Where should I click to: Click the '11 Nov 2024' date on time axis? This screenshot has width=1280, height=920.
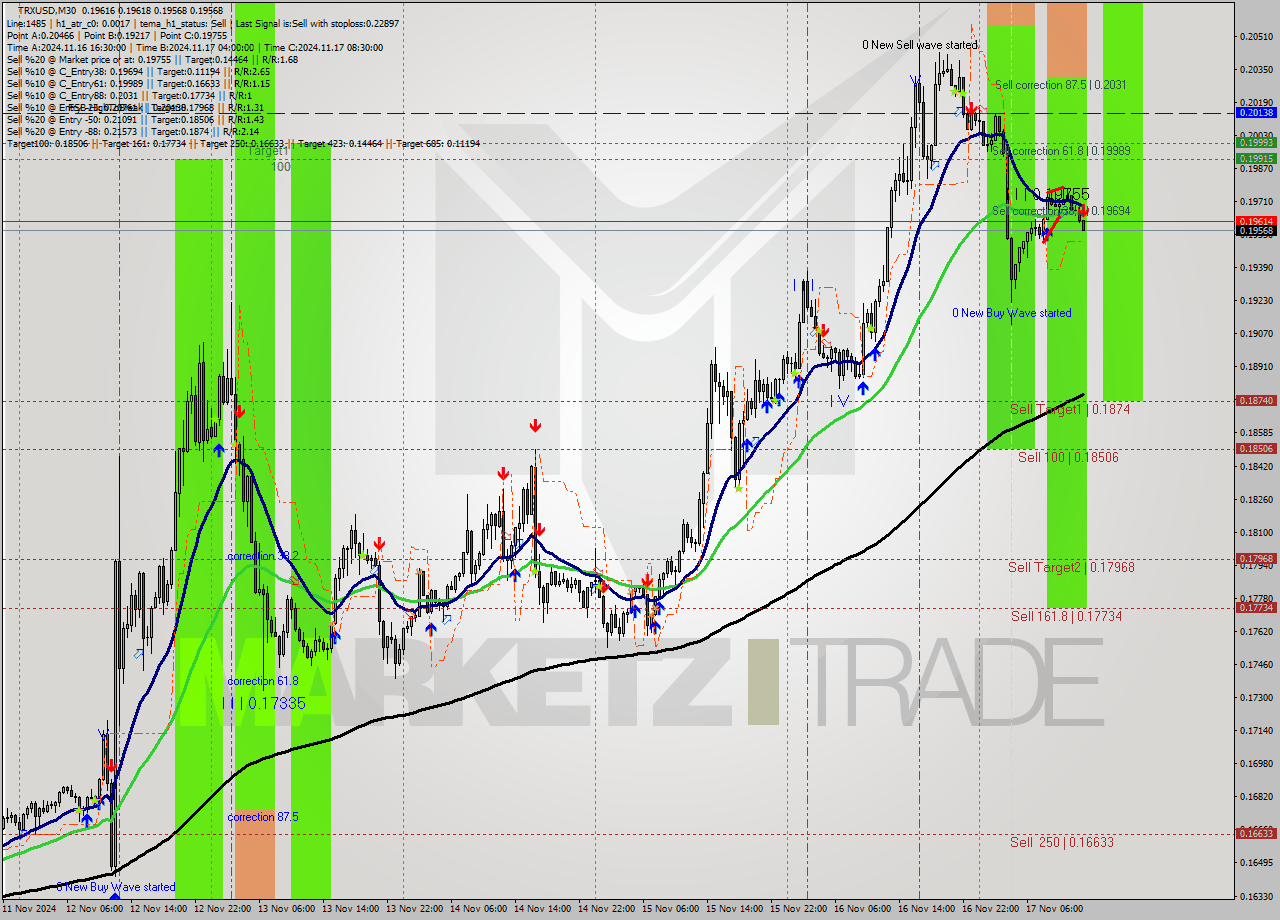(31, 910)
